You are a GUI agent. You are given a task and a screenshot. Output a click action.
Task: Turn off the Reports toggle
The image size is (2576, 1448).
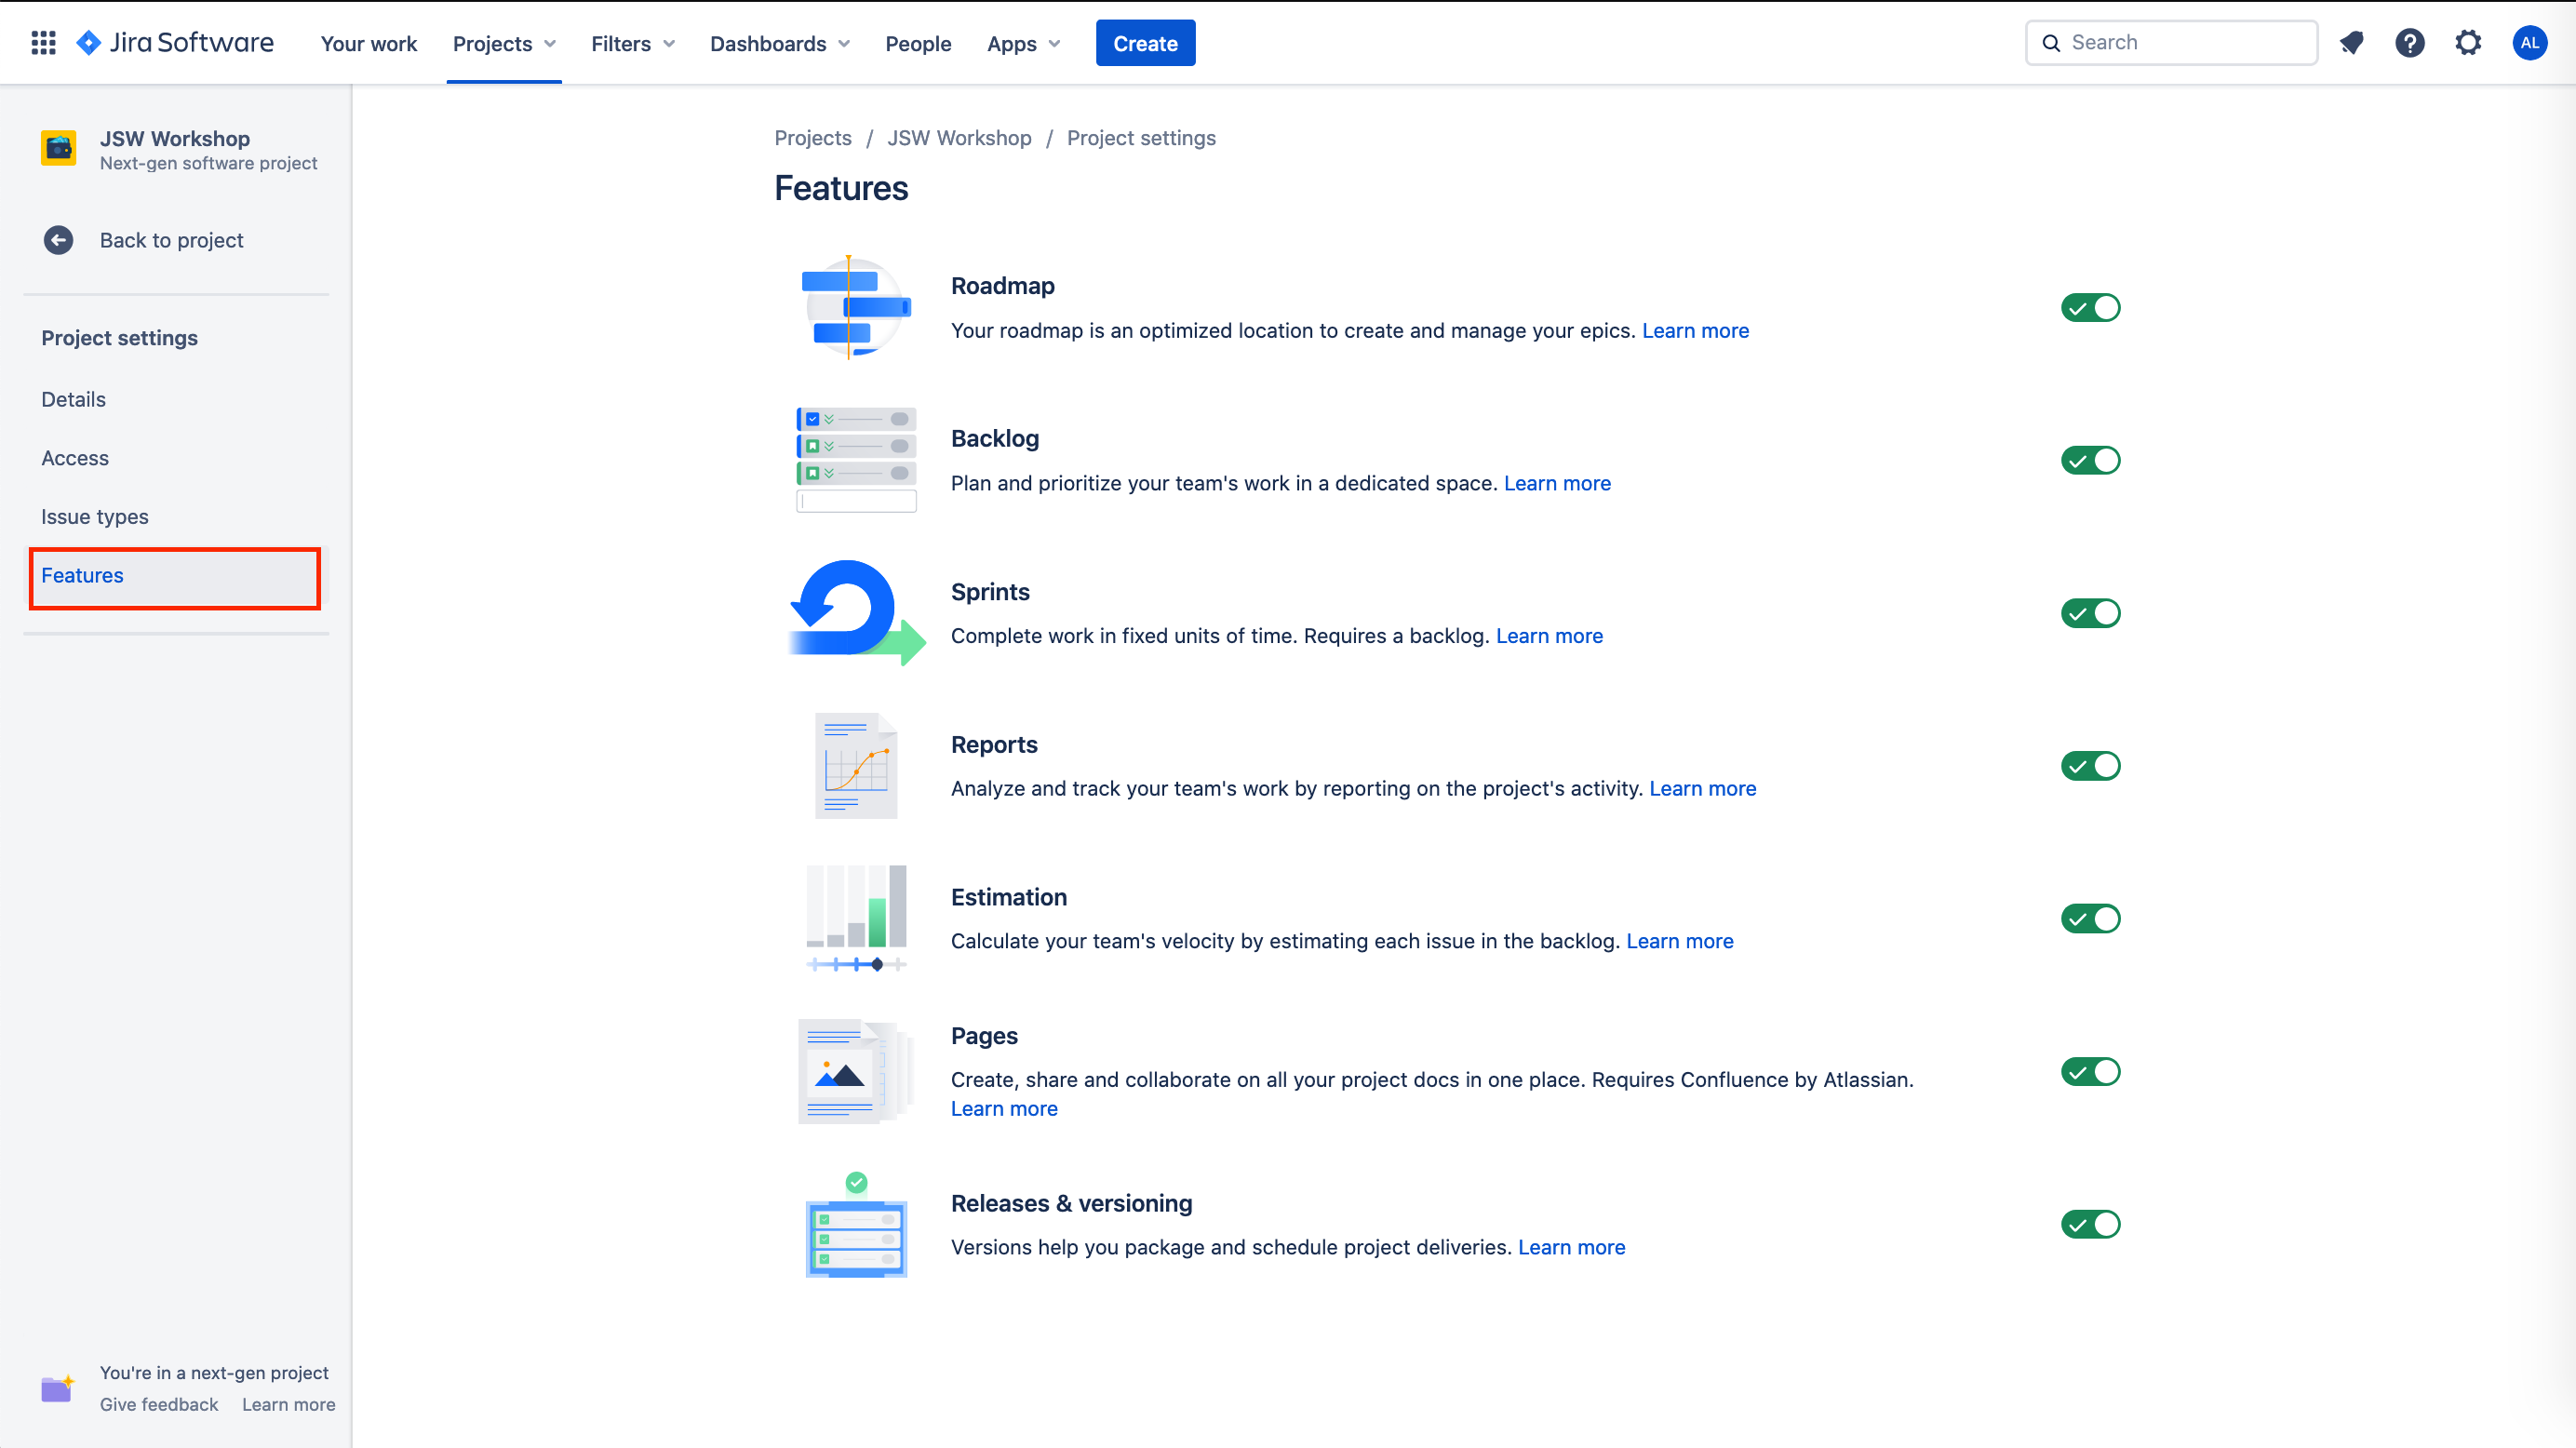tap(2091, 767)
